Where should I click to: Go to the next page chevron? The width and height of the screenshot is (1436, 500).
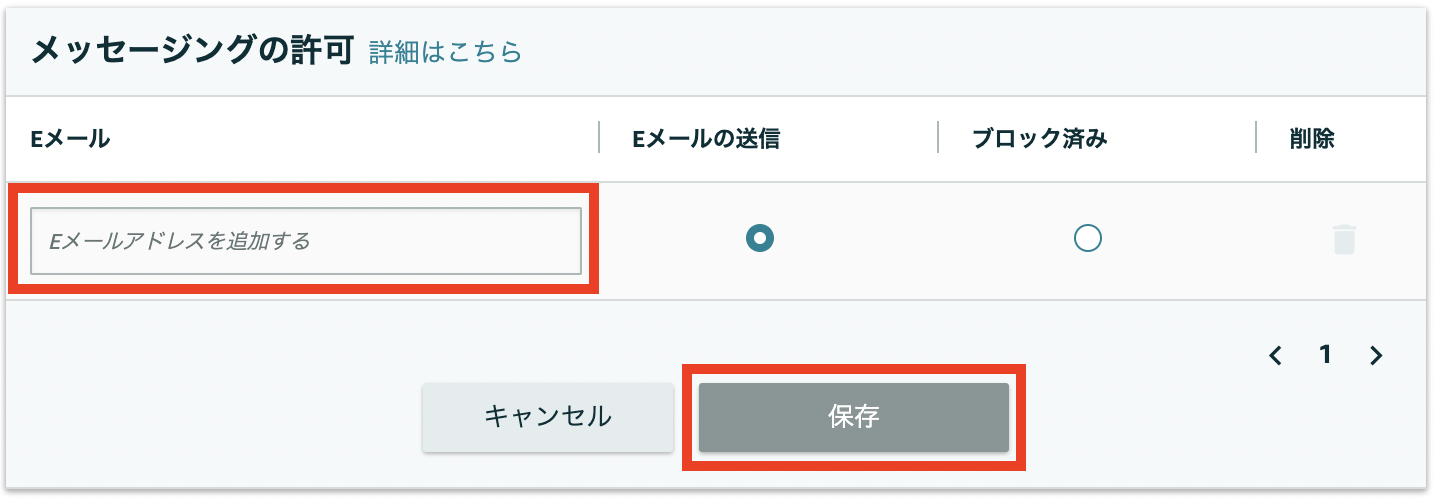pyautogui.click(x=1376, y=355)
